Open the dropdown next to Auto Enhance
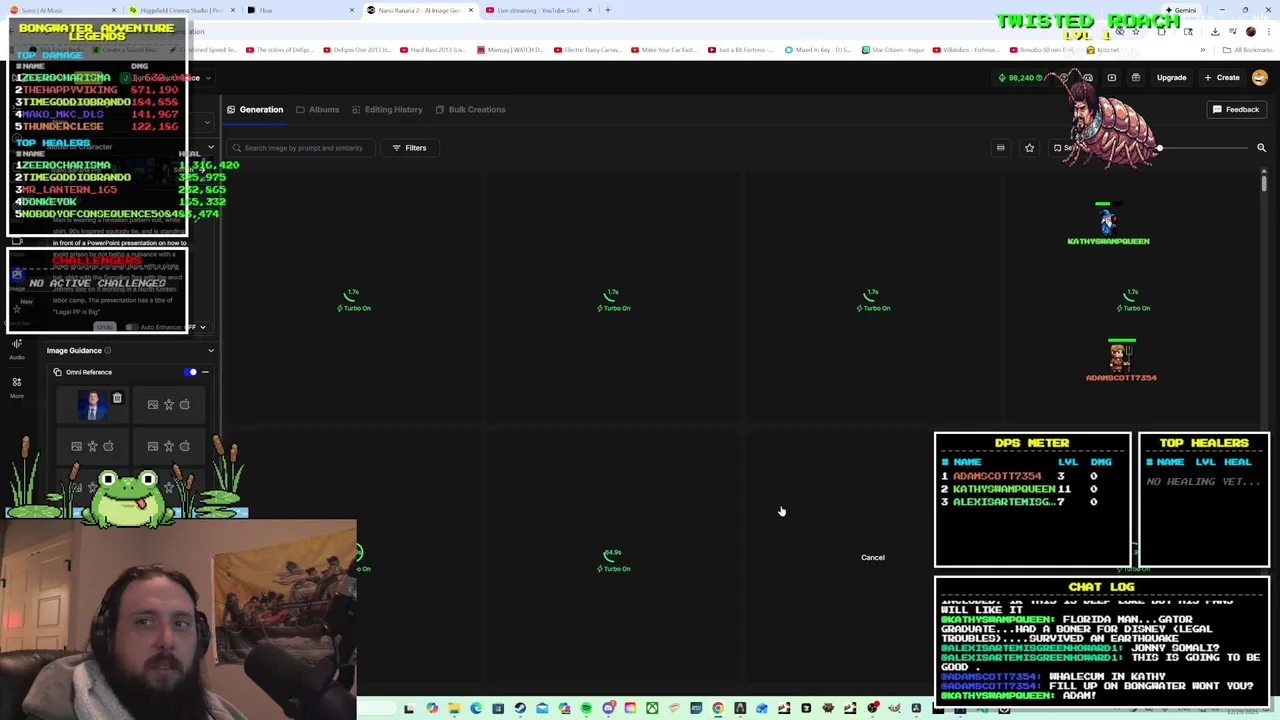Screen dimensions: 1280x720 [202, 327]
